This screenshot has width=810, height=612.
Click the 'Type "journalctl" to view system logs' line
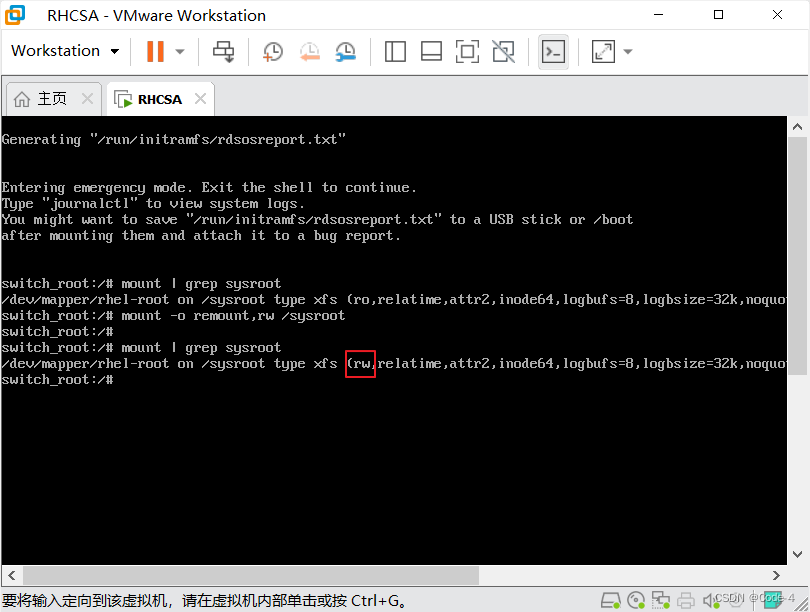(153, 203)
